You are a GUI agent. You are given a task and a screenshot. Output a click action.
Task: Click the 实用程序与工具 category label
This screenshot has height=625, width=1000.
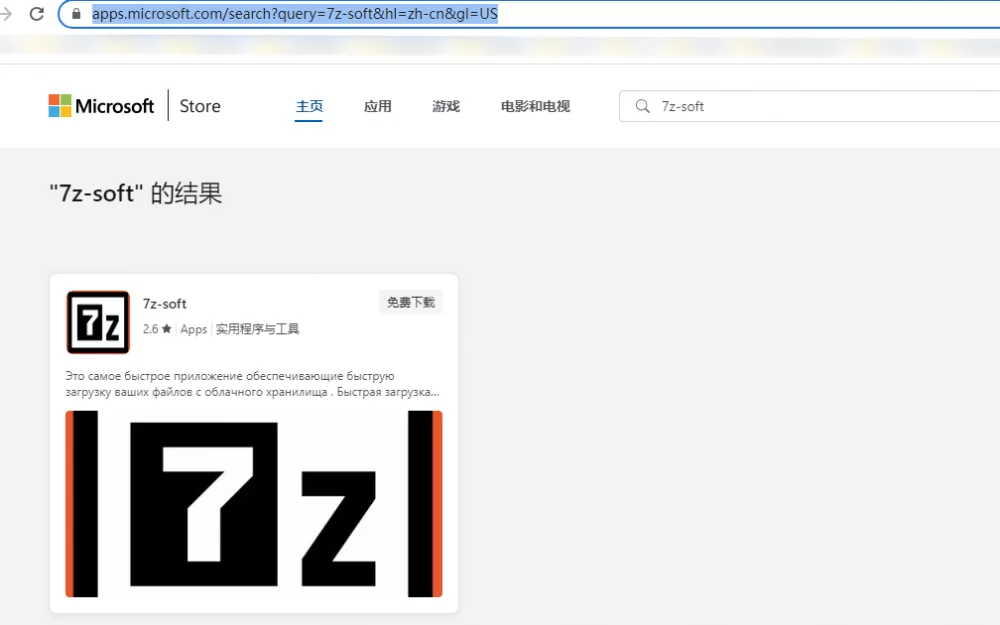(257, 329)
